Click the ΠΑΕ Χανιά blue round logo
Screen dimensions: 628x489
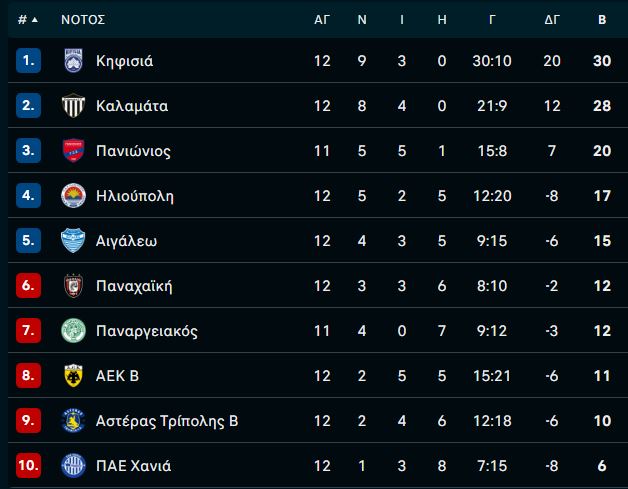tap(73, 465)
